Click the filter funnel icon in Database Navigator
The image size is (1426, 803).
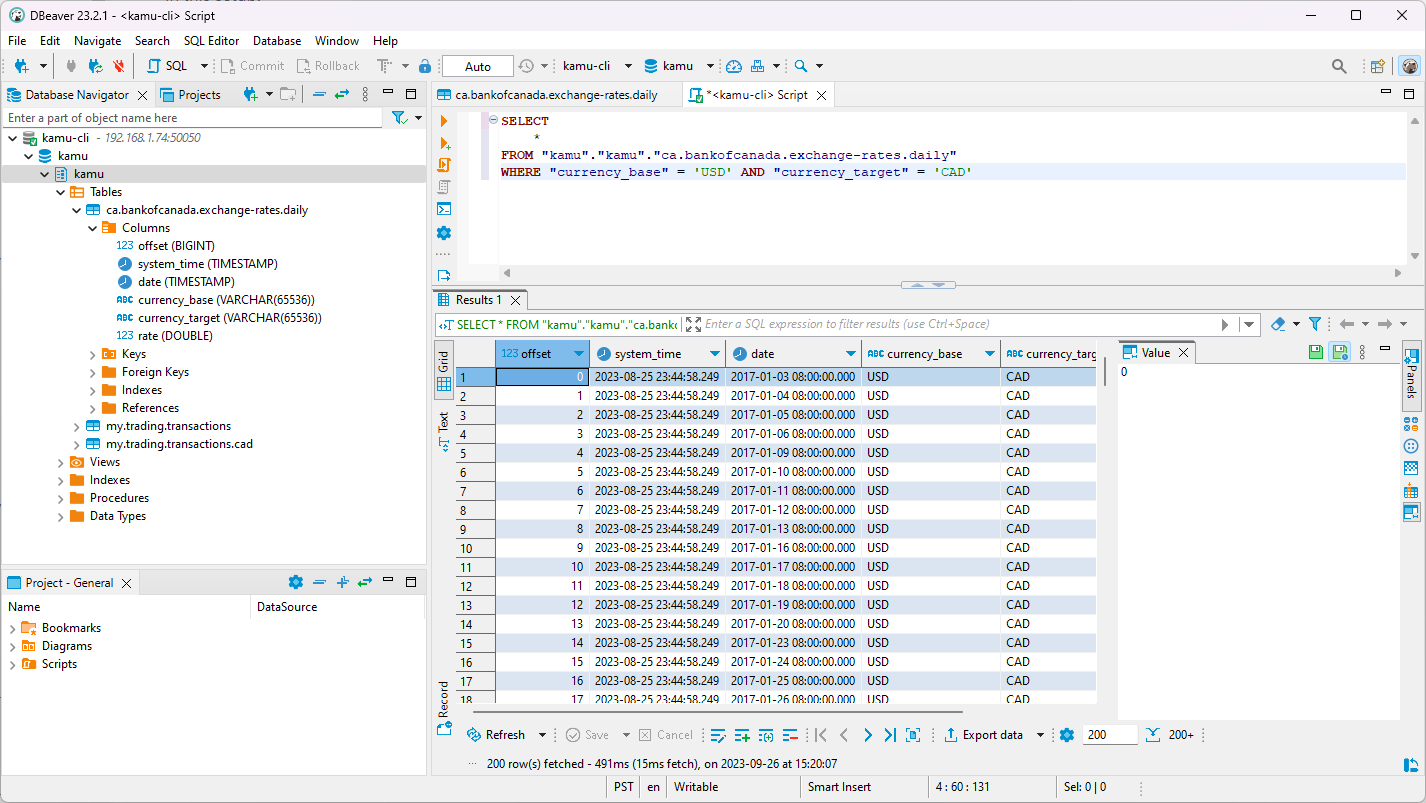tap(399, 118)
